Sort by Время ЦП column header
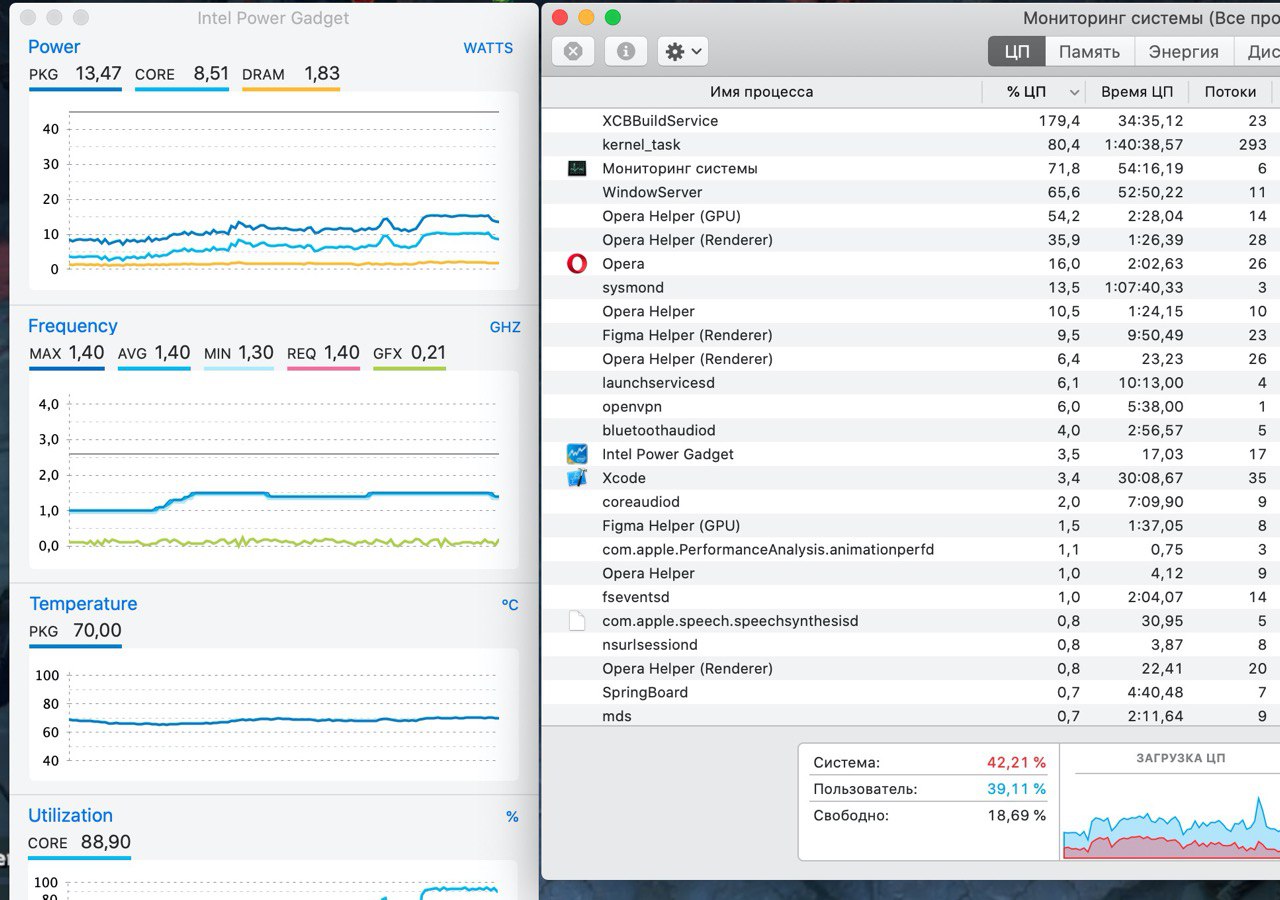1280x900 pixels. [1137, 92]
